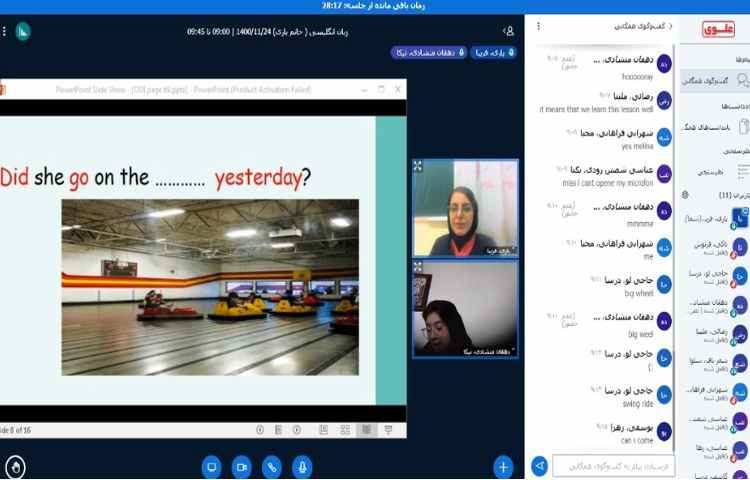Expand fullscreen on the student's webcam video
The width and height of the screenshot is (750, 480).
(418, 268)
